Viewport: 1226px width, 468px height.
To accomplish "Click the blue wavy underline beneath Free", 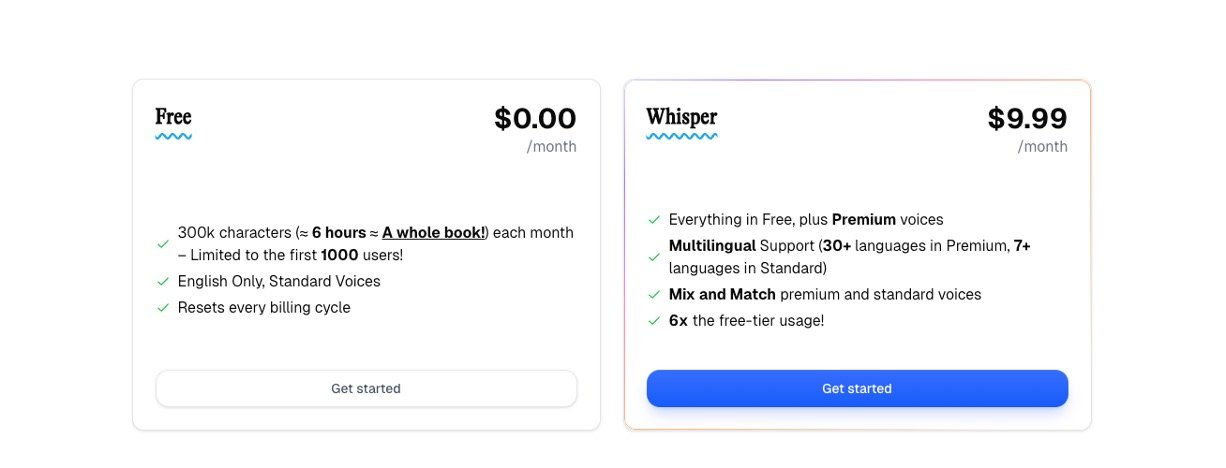I will pyautogui.click(x=173, y=136).
